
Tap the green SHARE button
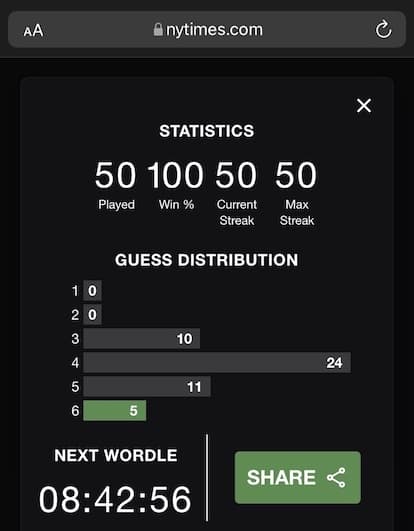point(298,477)
